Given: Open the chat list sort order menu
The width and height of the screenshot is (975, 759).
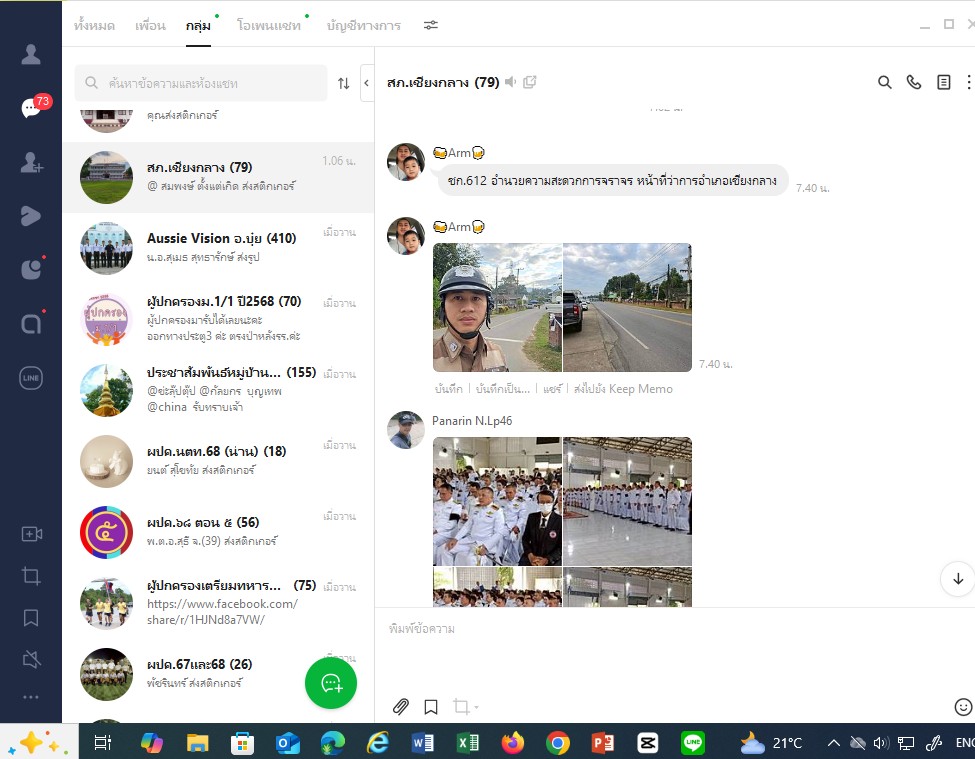Looking at the screenshot, I should click(x=343, y=84).
